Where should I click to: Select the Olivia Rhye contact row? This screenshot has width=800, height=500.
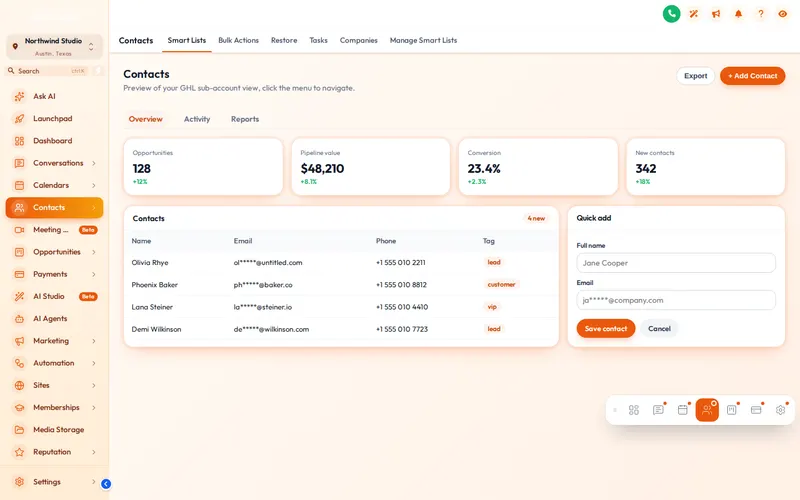click(x=341, y=262)
